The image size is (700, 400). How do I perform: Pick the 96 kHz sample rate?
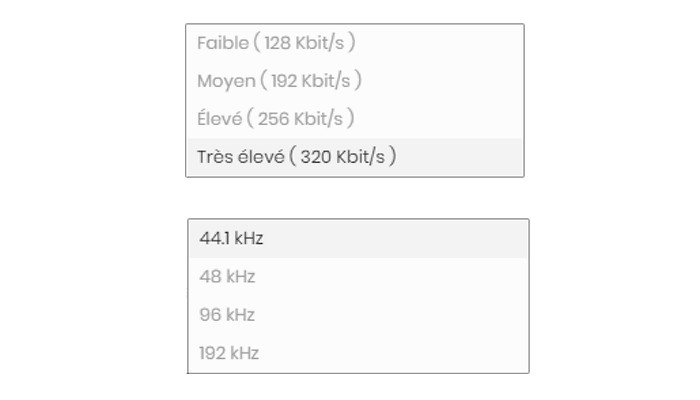pyautogui.click(x=227, y=315)
